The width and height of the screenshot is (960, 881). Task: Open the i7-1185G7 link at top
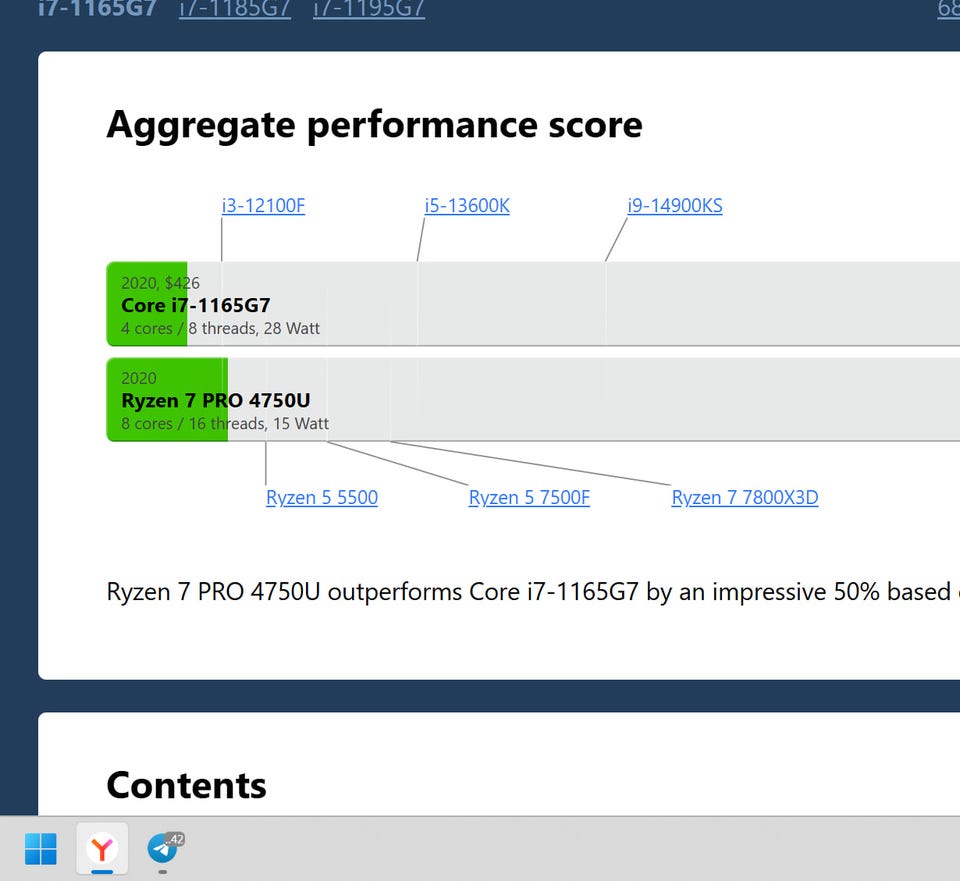(x=234, y=9)
